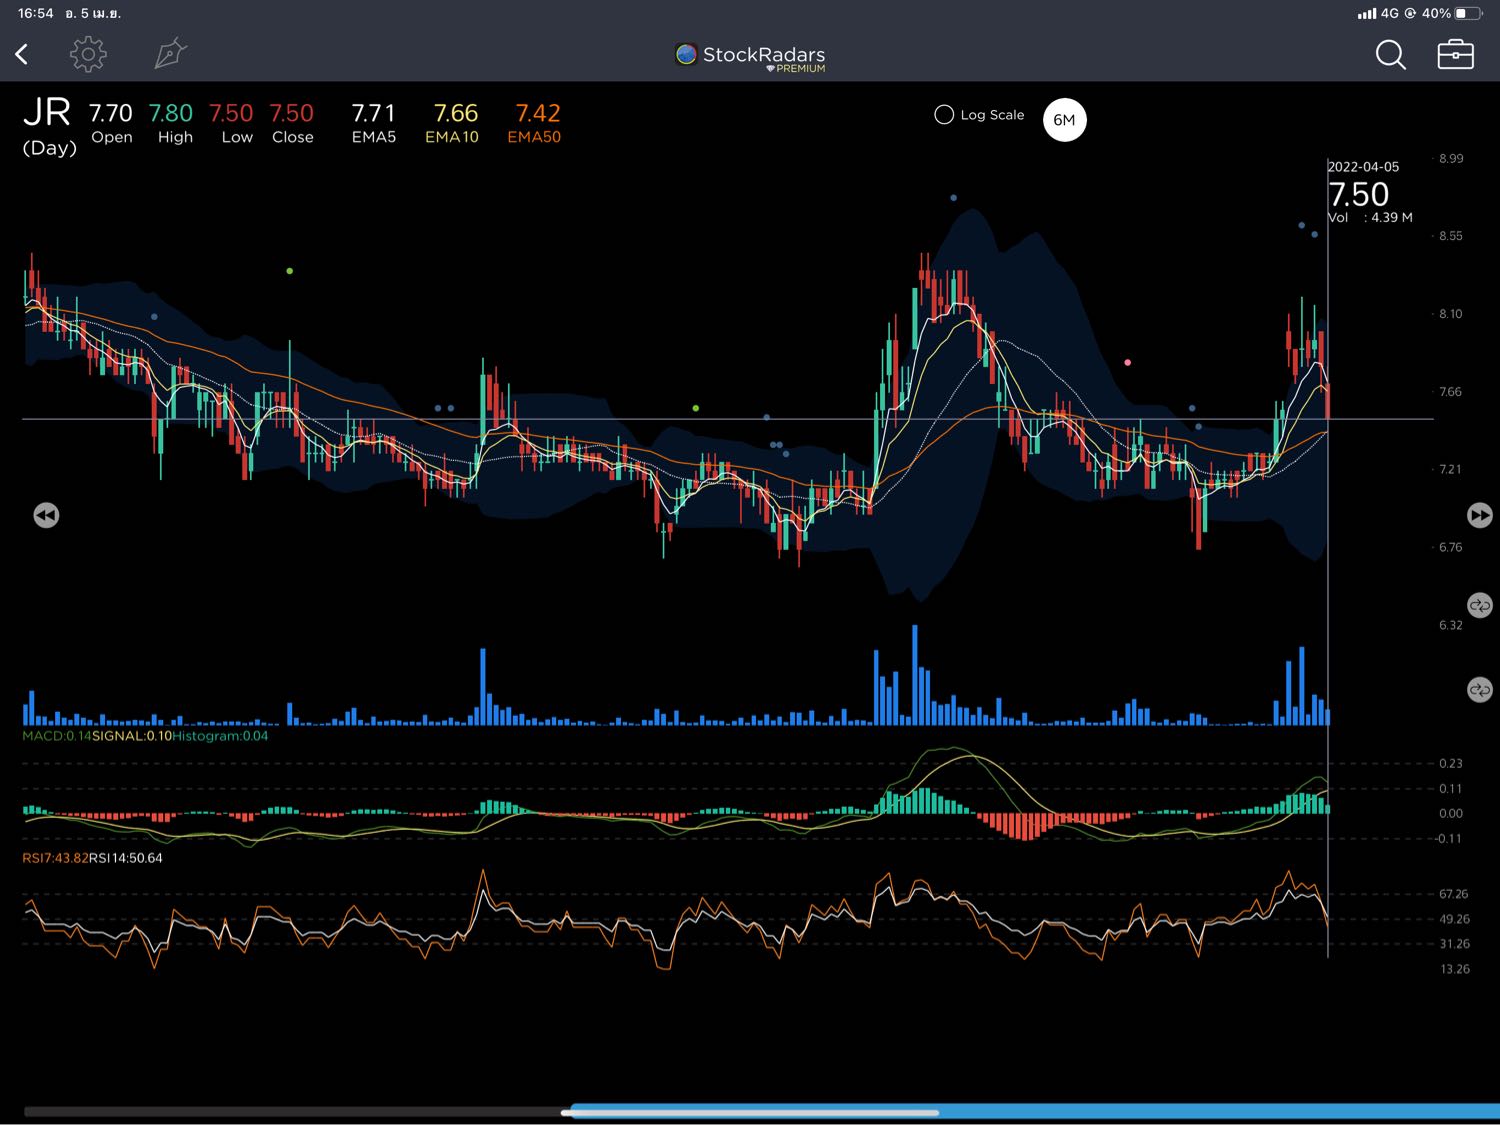Tap the StockRadars Premium logo
Screen dimensions: 1500x1125
751,58
